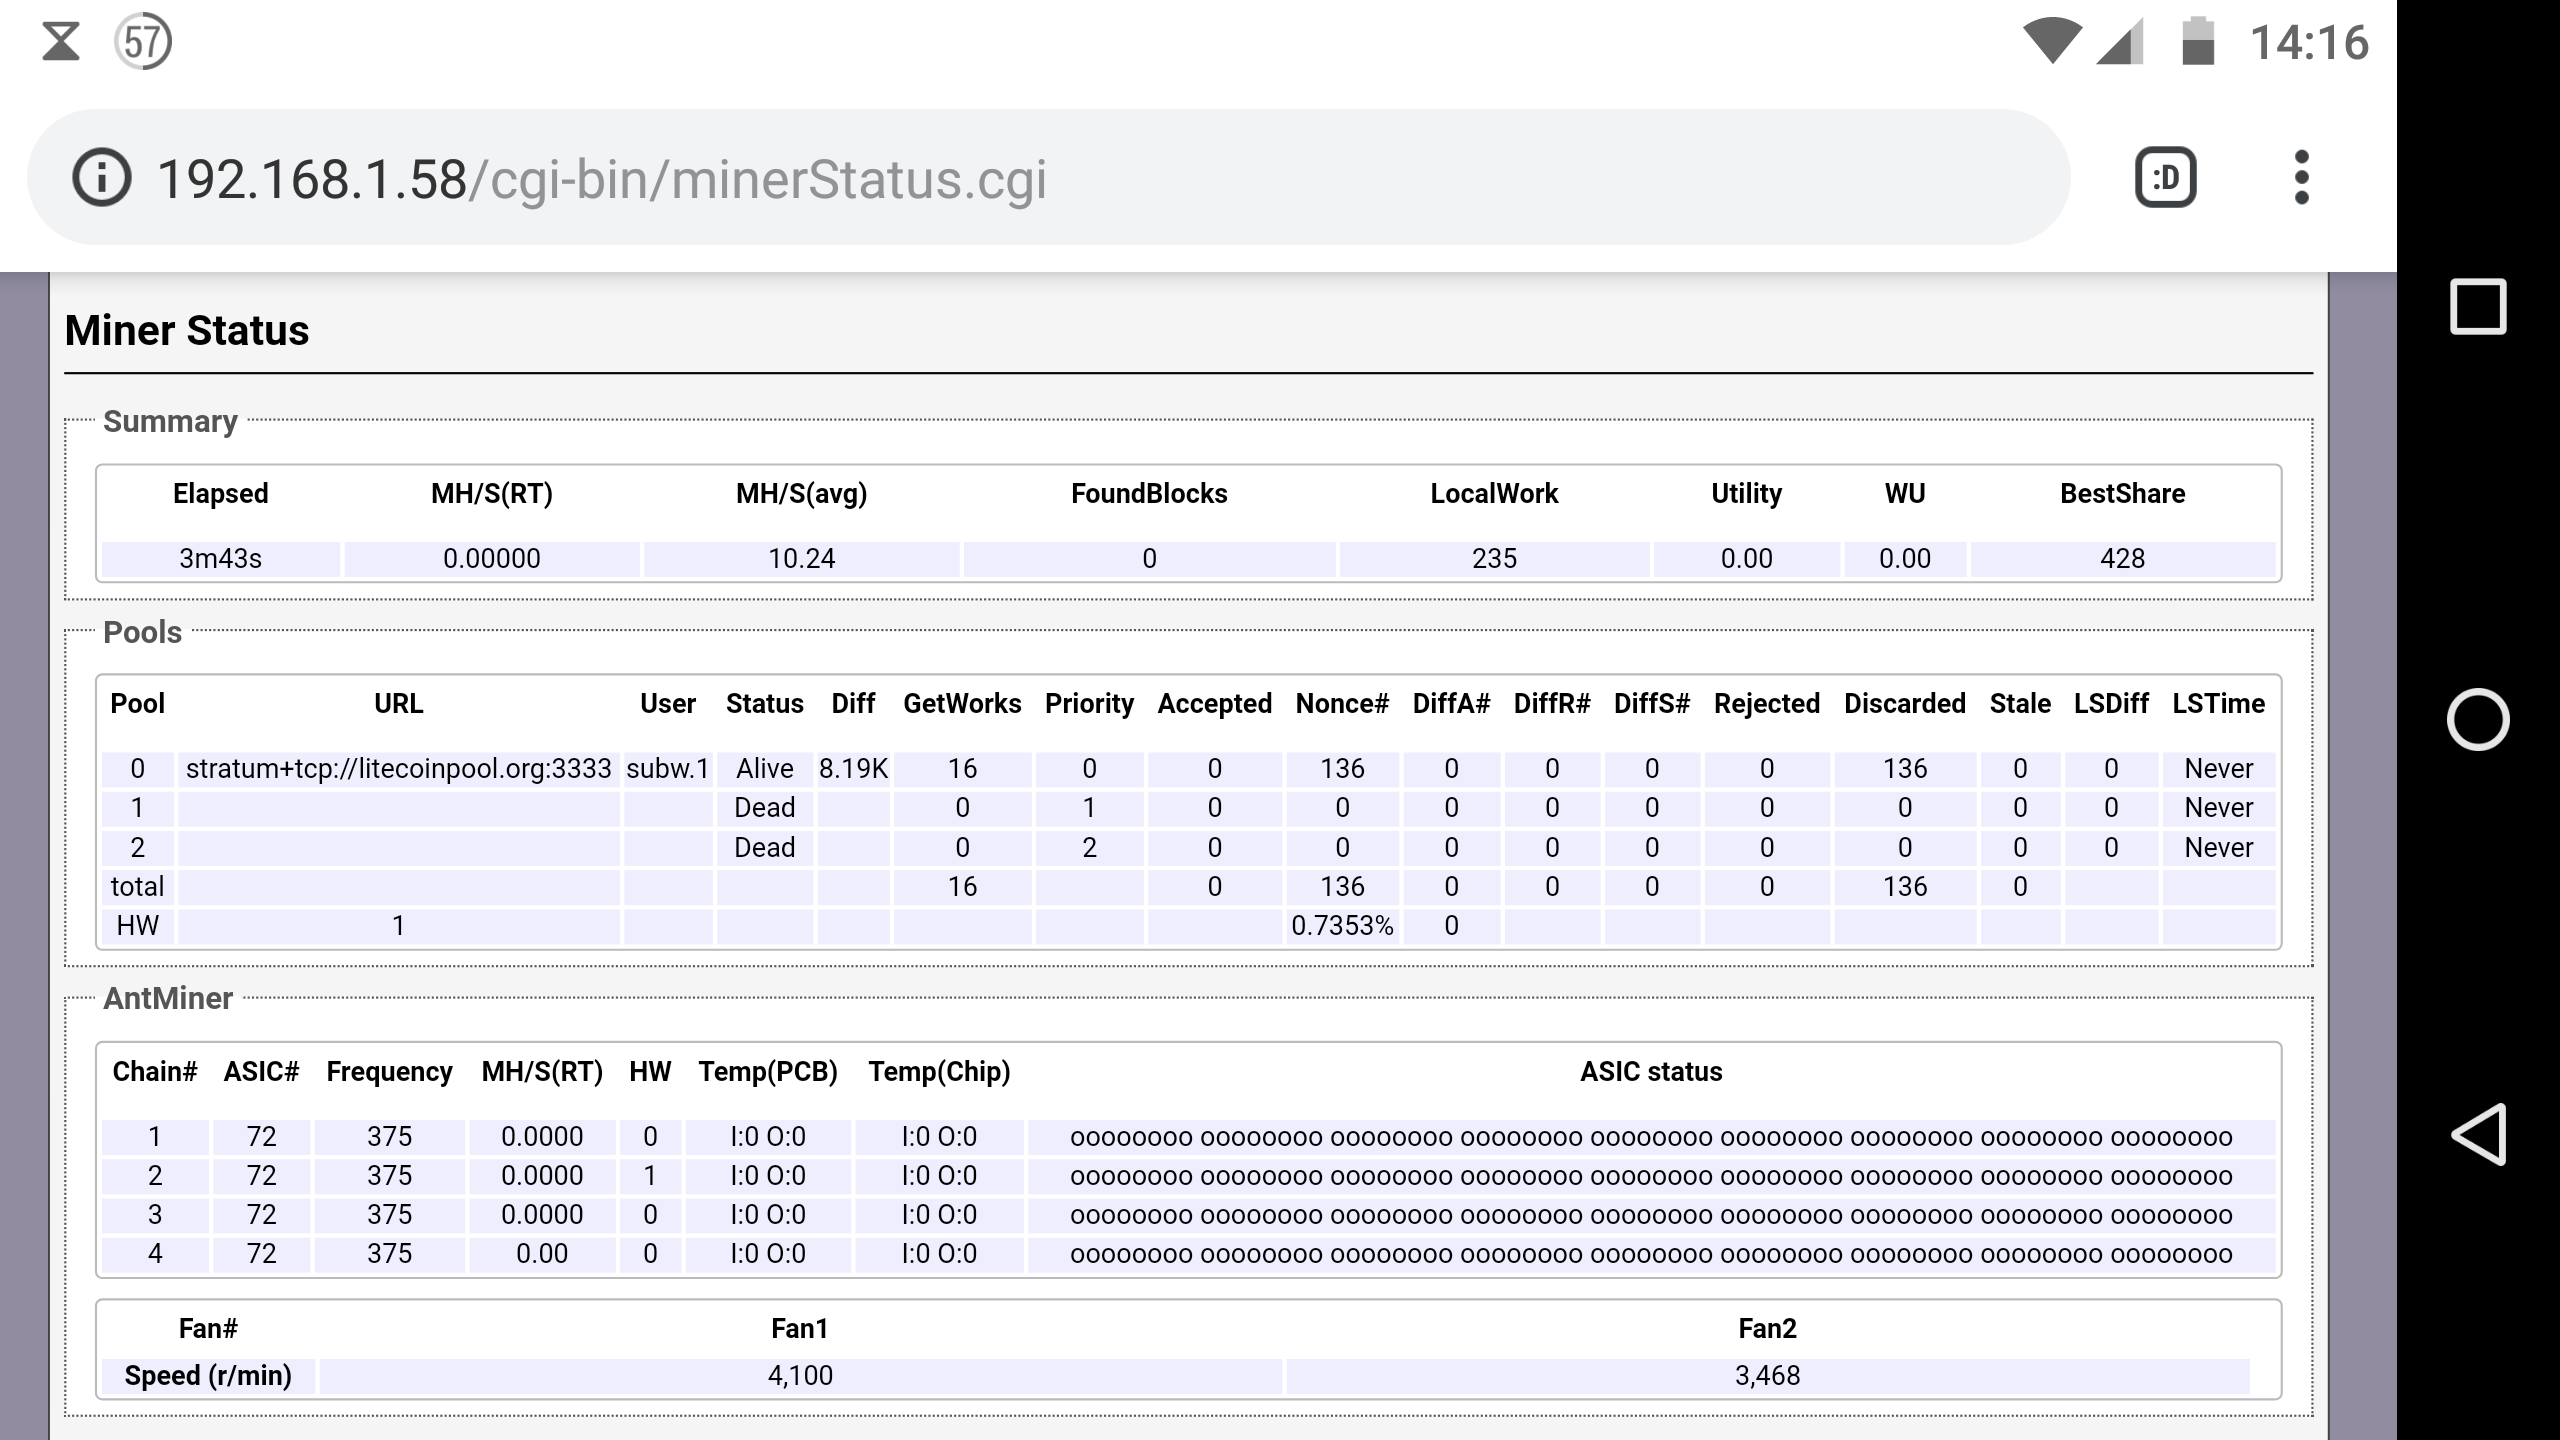The image size is (2560, 1440).
Task: Click the Chain# column header
Action: [x=155, y=1071]
